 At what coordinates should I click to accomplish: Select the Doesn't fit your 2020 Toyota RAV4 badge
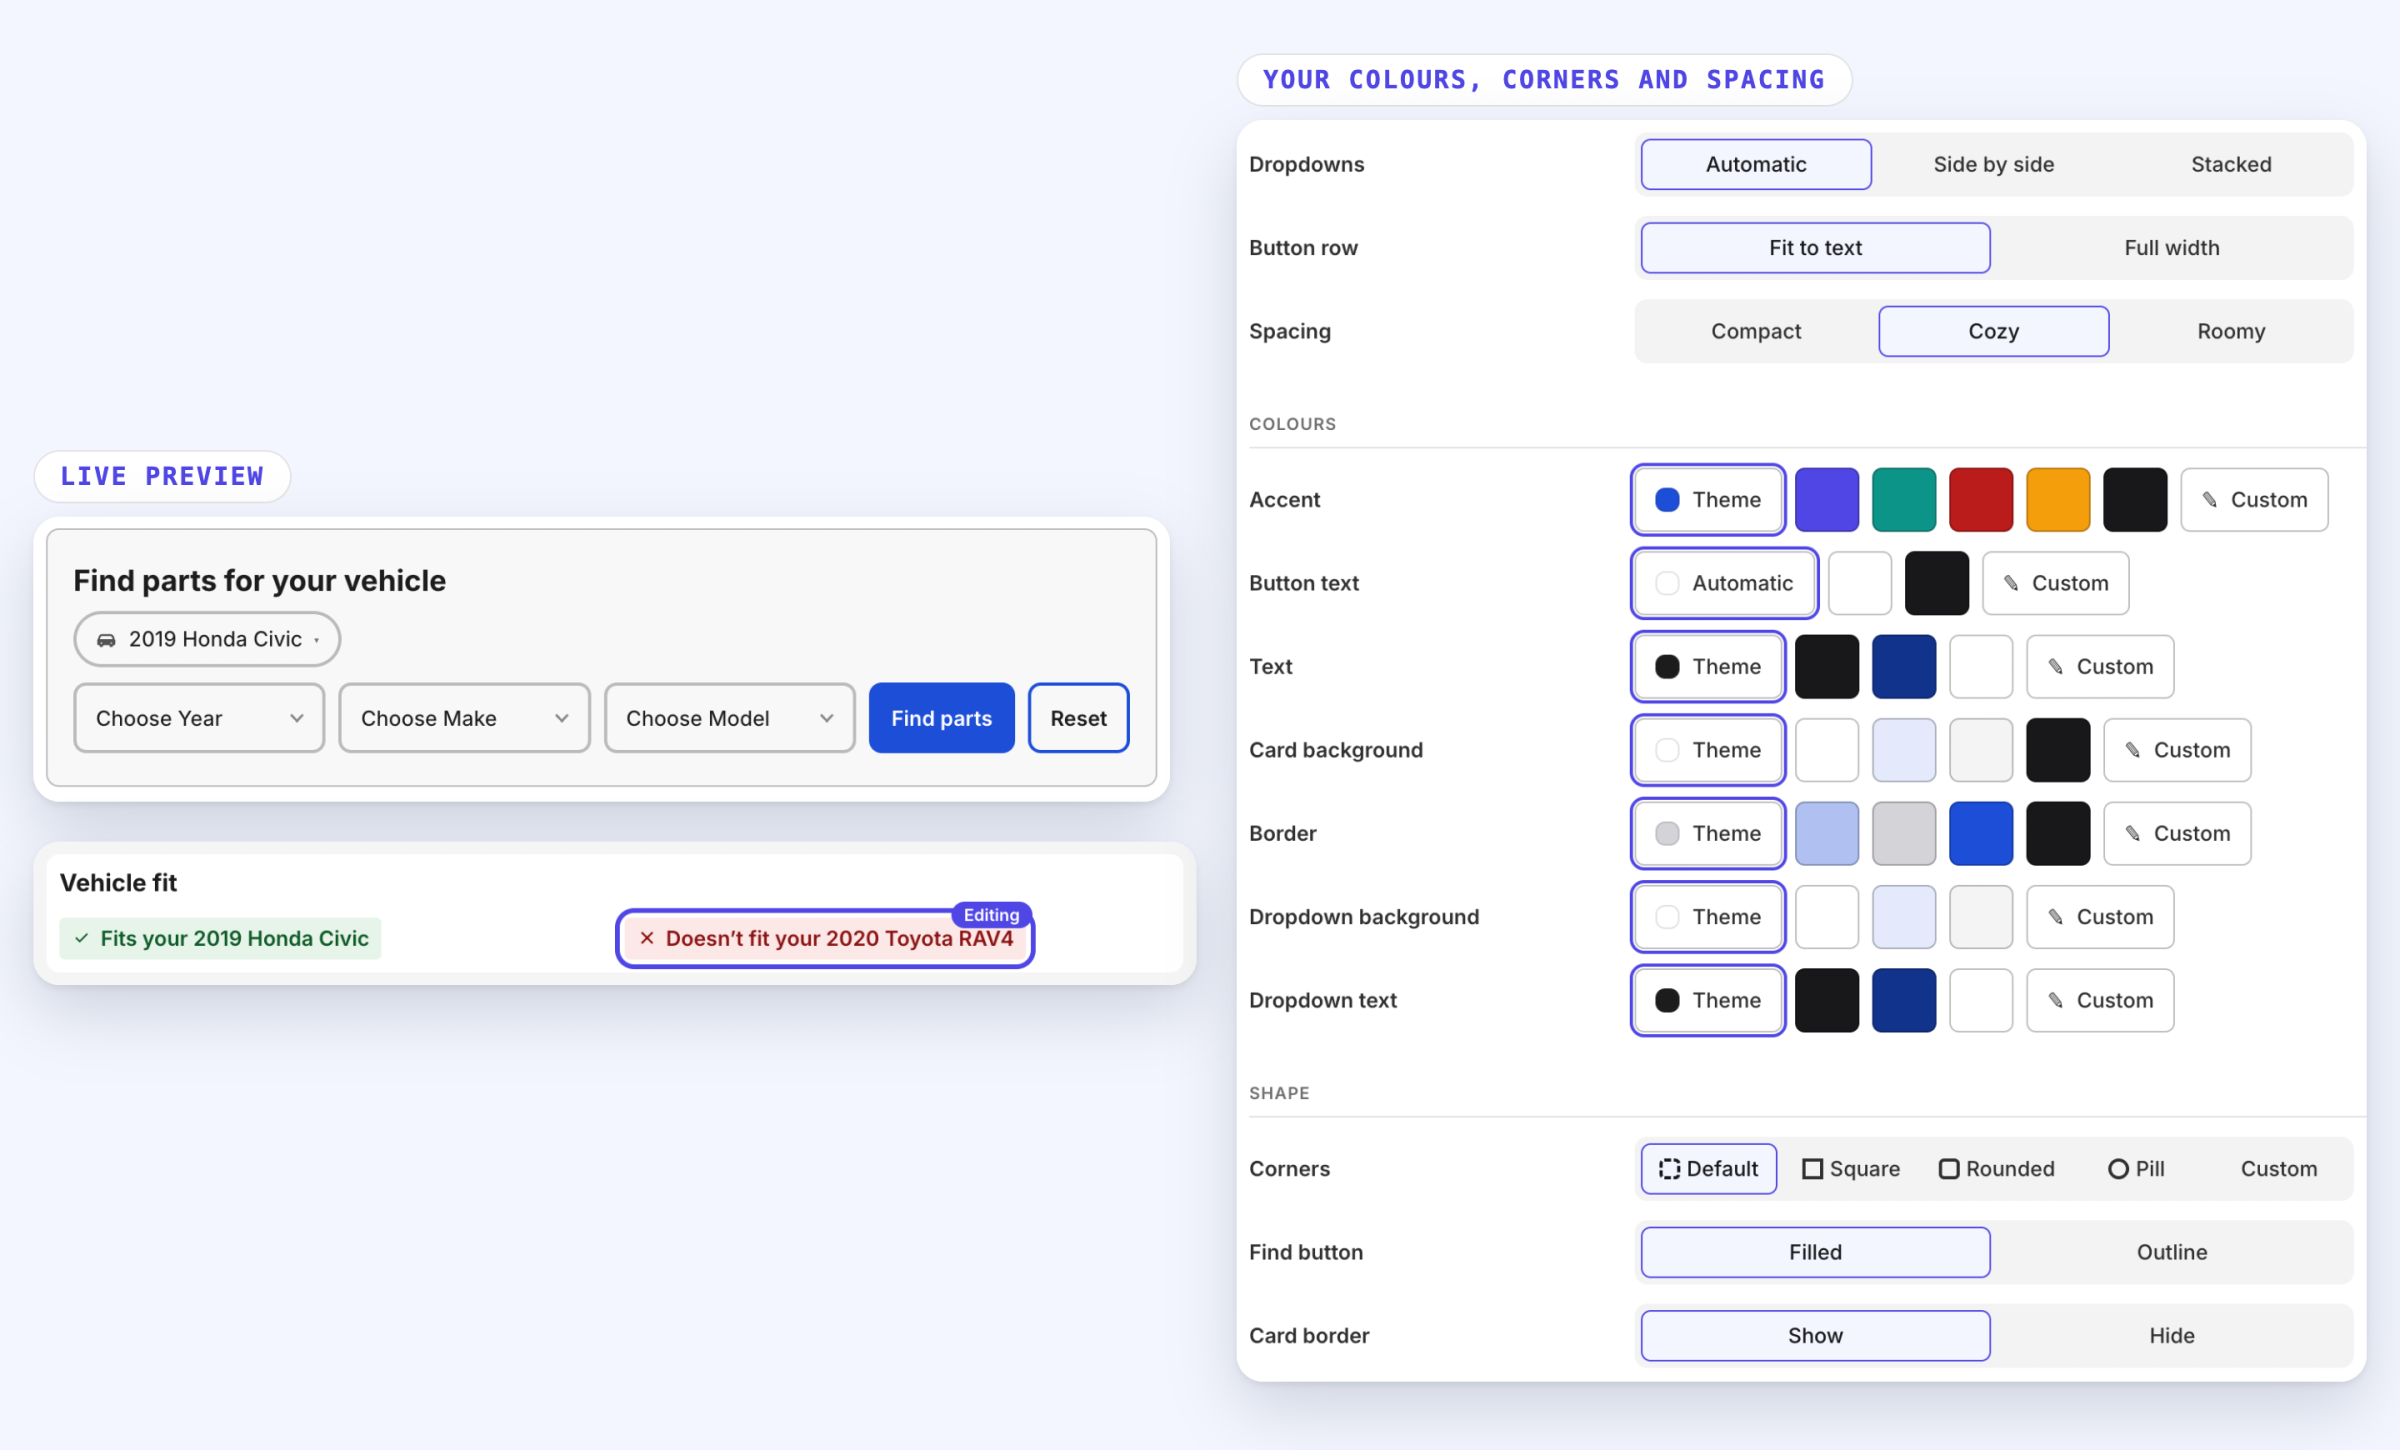pos(826,939)
